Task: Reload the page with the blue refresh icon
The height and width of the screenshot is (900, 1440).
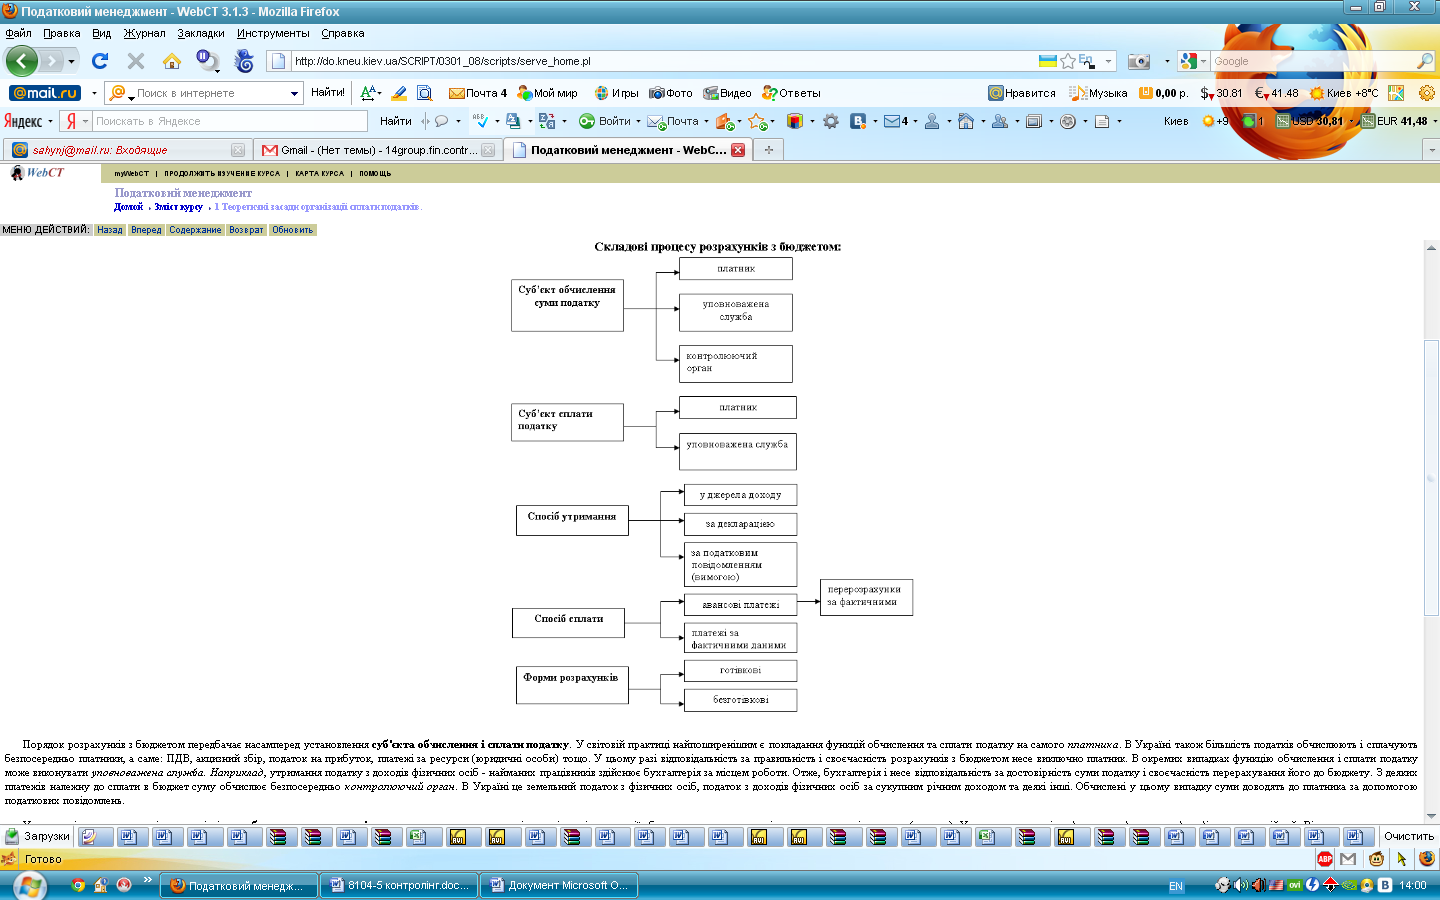Action: tap(100, 61)
